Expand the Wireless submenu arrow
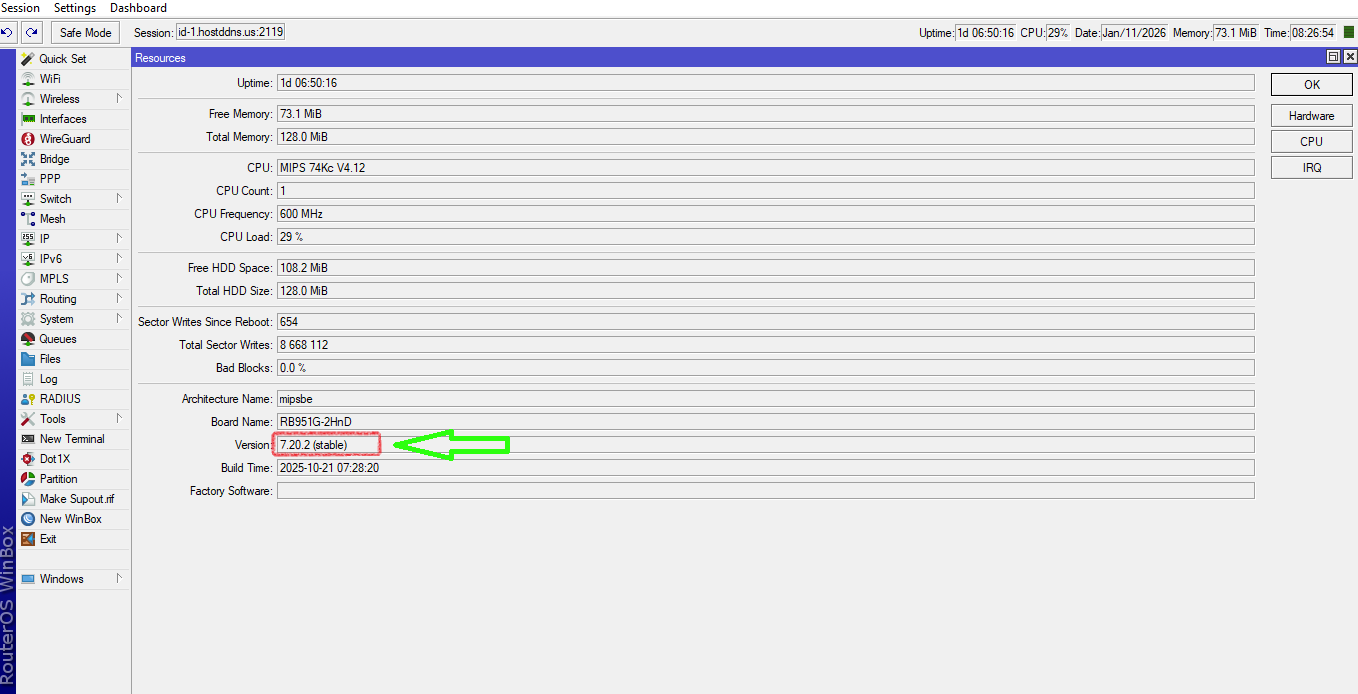 coord(119,98)
